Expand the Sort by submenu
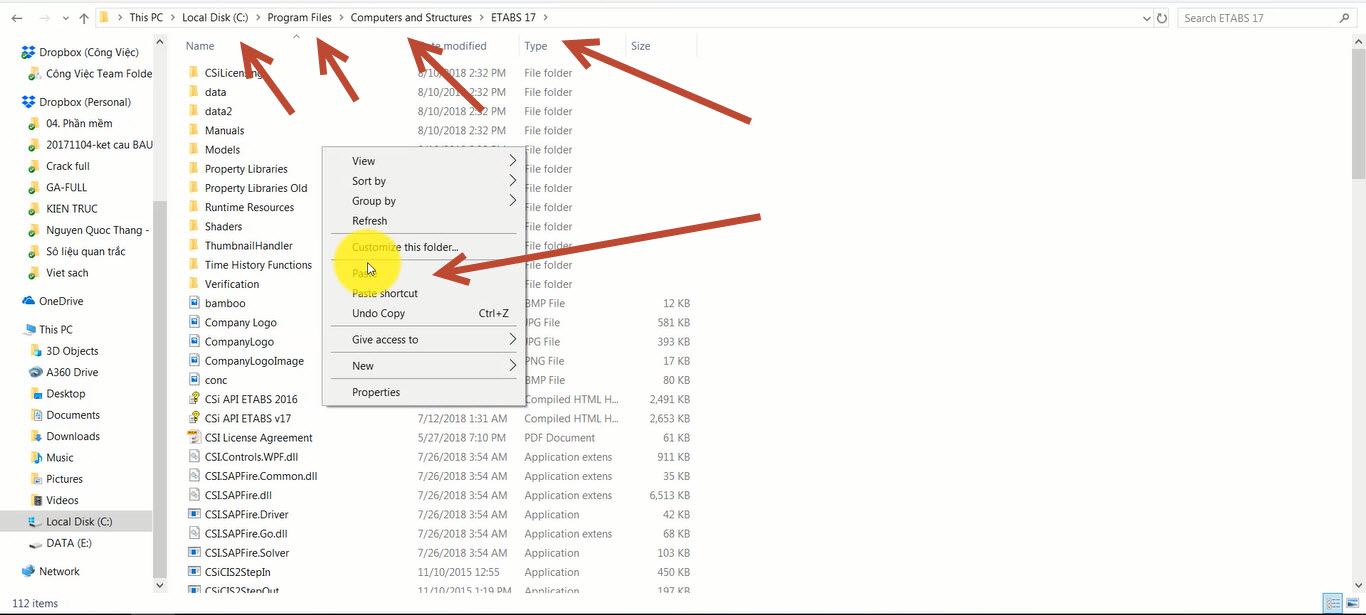Image resolution: width=1366 pixels, height=615 pixels. (368, 180)
